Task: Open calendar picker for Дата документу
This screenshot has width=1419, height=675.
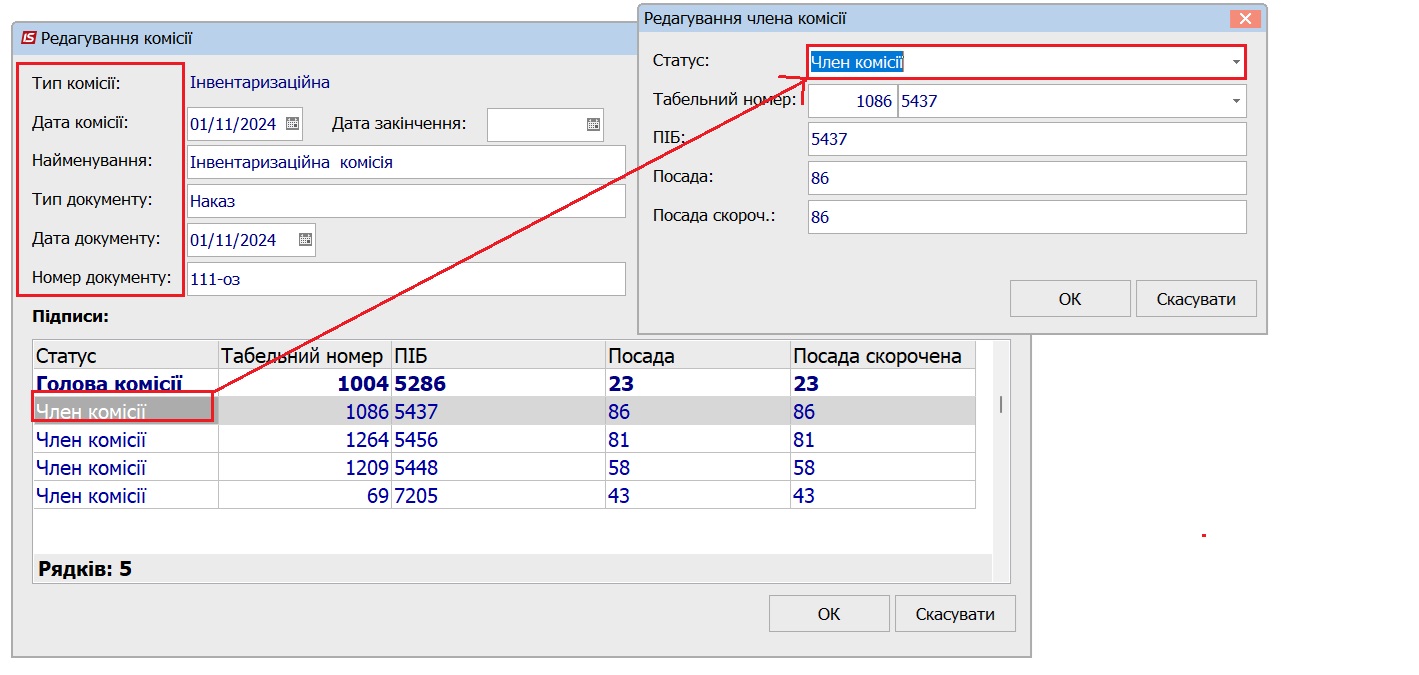Action: 306,240
